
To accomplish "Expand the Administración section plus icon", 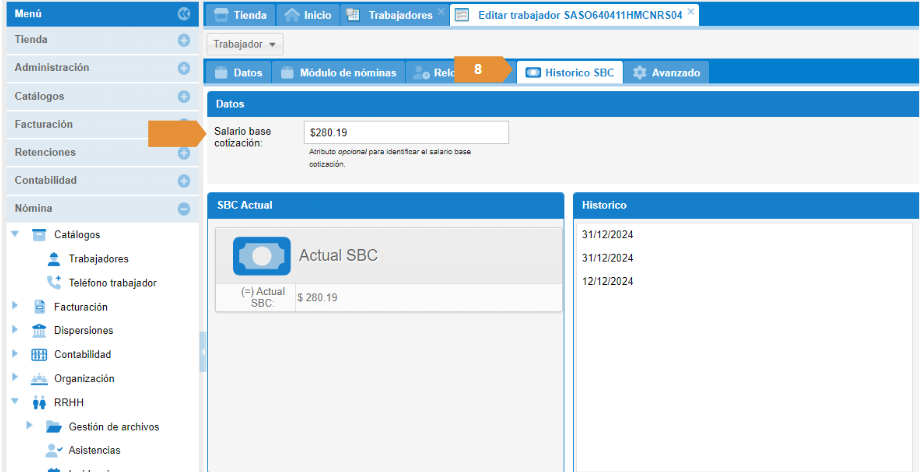I will [183, 68].
